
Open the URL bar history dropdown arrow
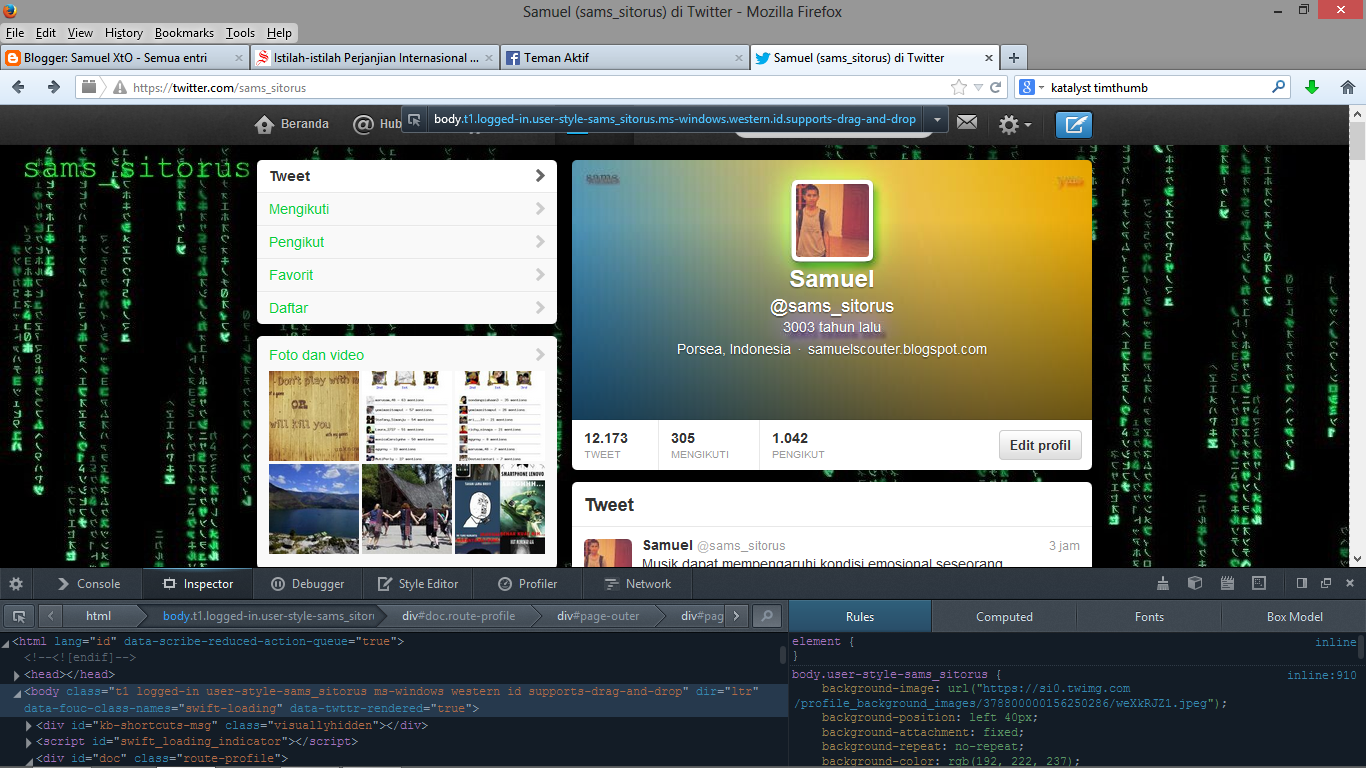tap(978, 88)
